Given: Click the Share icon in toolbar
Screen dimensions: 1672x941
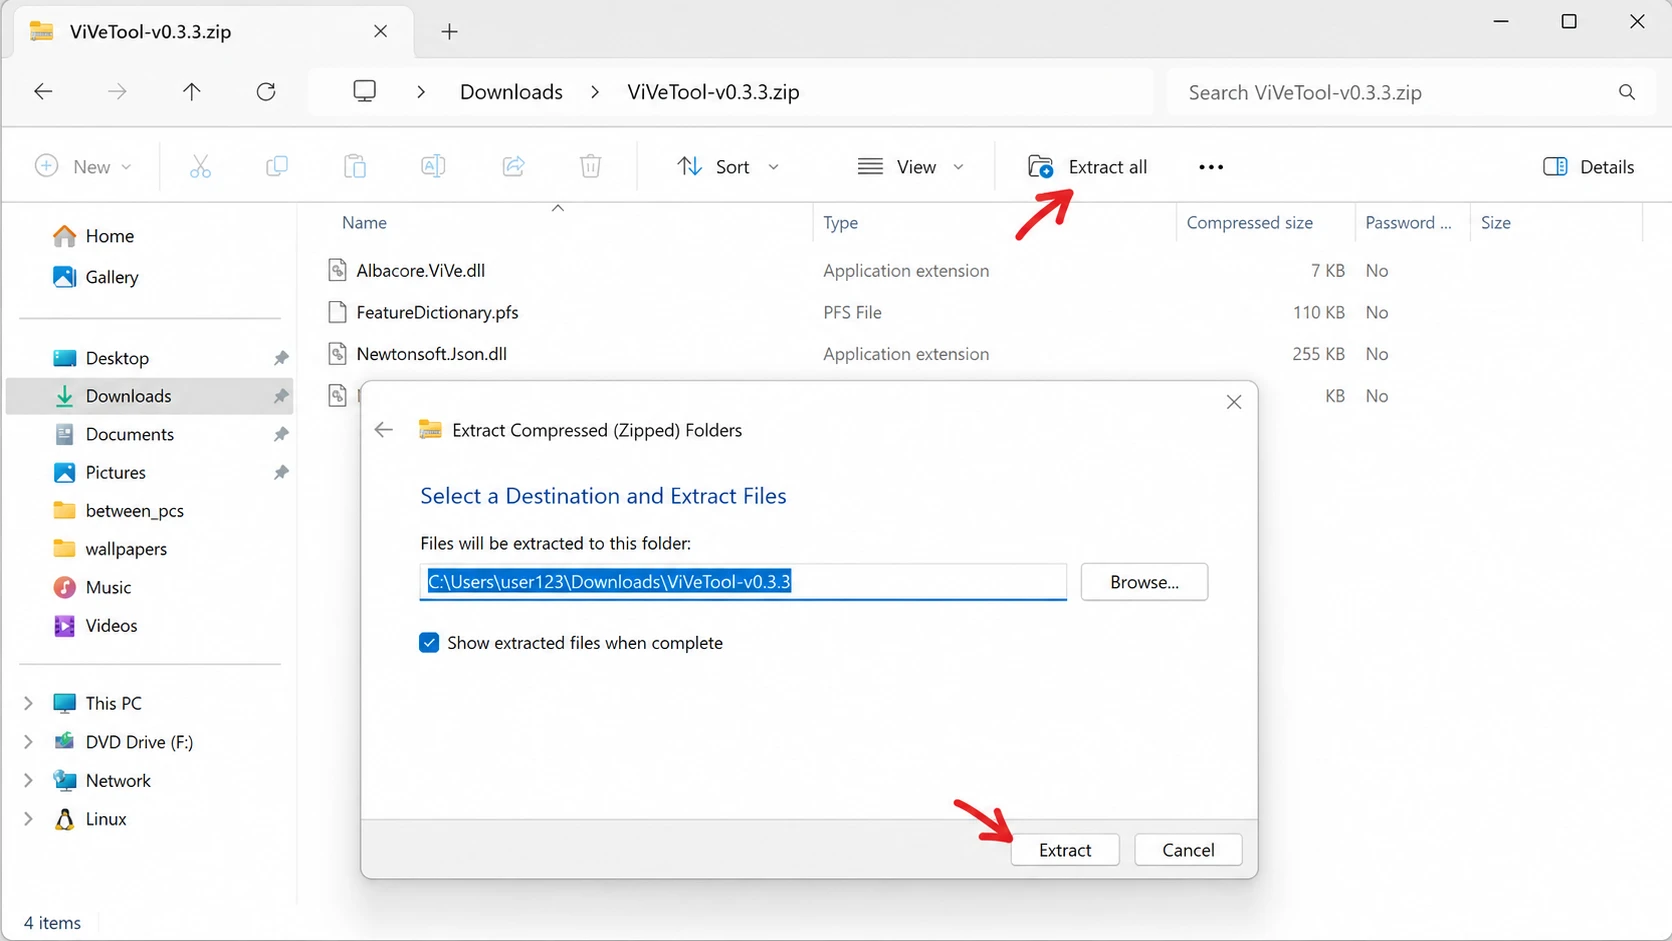Looking at the screenshot, I should [513, 167].
